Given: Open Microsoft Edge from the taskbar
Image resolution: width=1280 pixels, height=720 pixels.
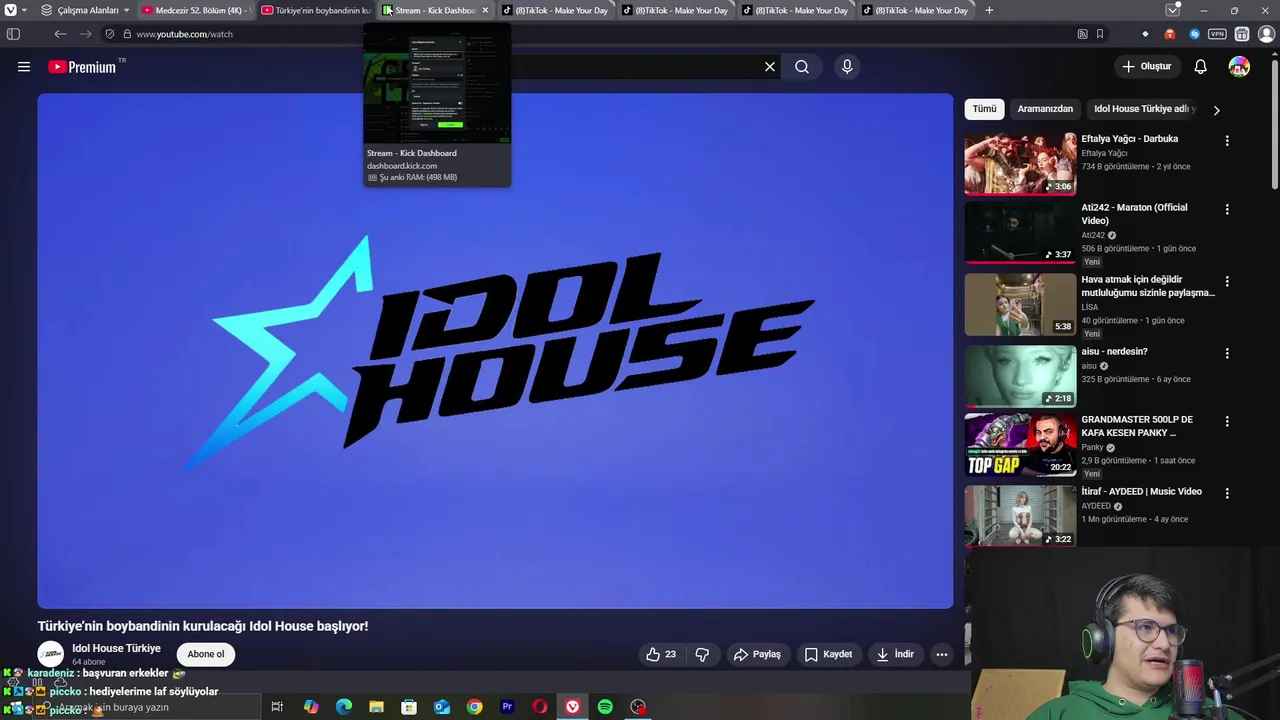Looking at the screenshot, I should tap(343, 707).
